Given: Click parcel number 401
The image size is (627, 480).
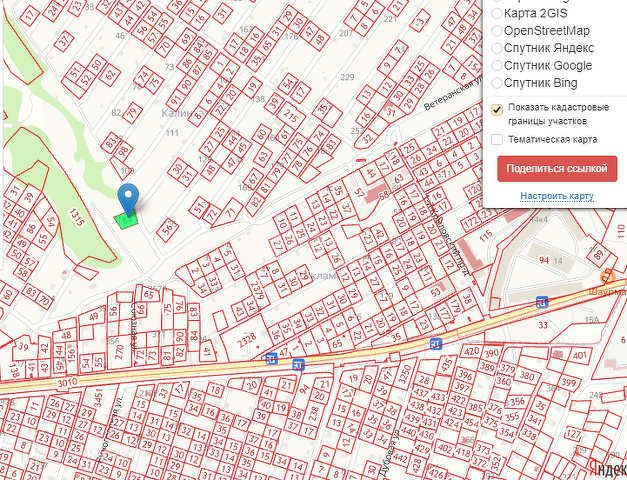Looking at the screenshot, I should point(579,355).
